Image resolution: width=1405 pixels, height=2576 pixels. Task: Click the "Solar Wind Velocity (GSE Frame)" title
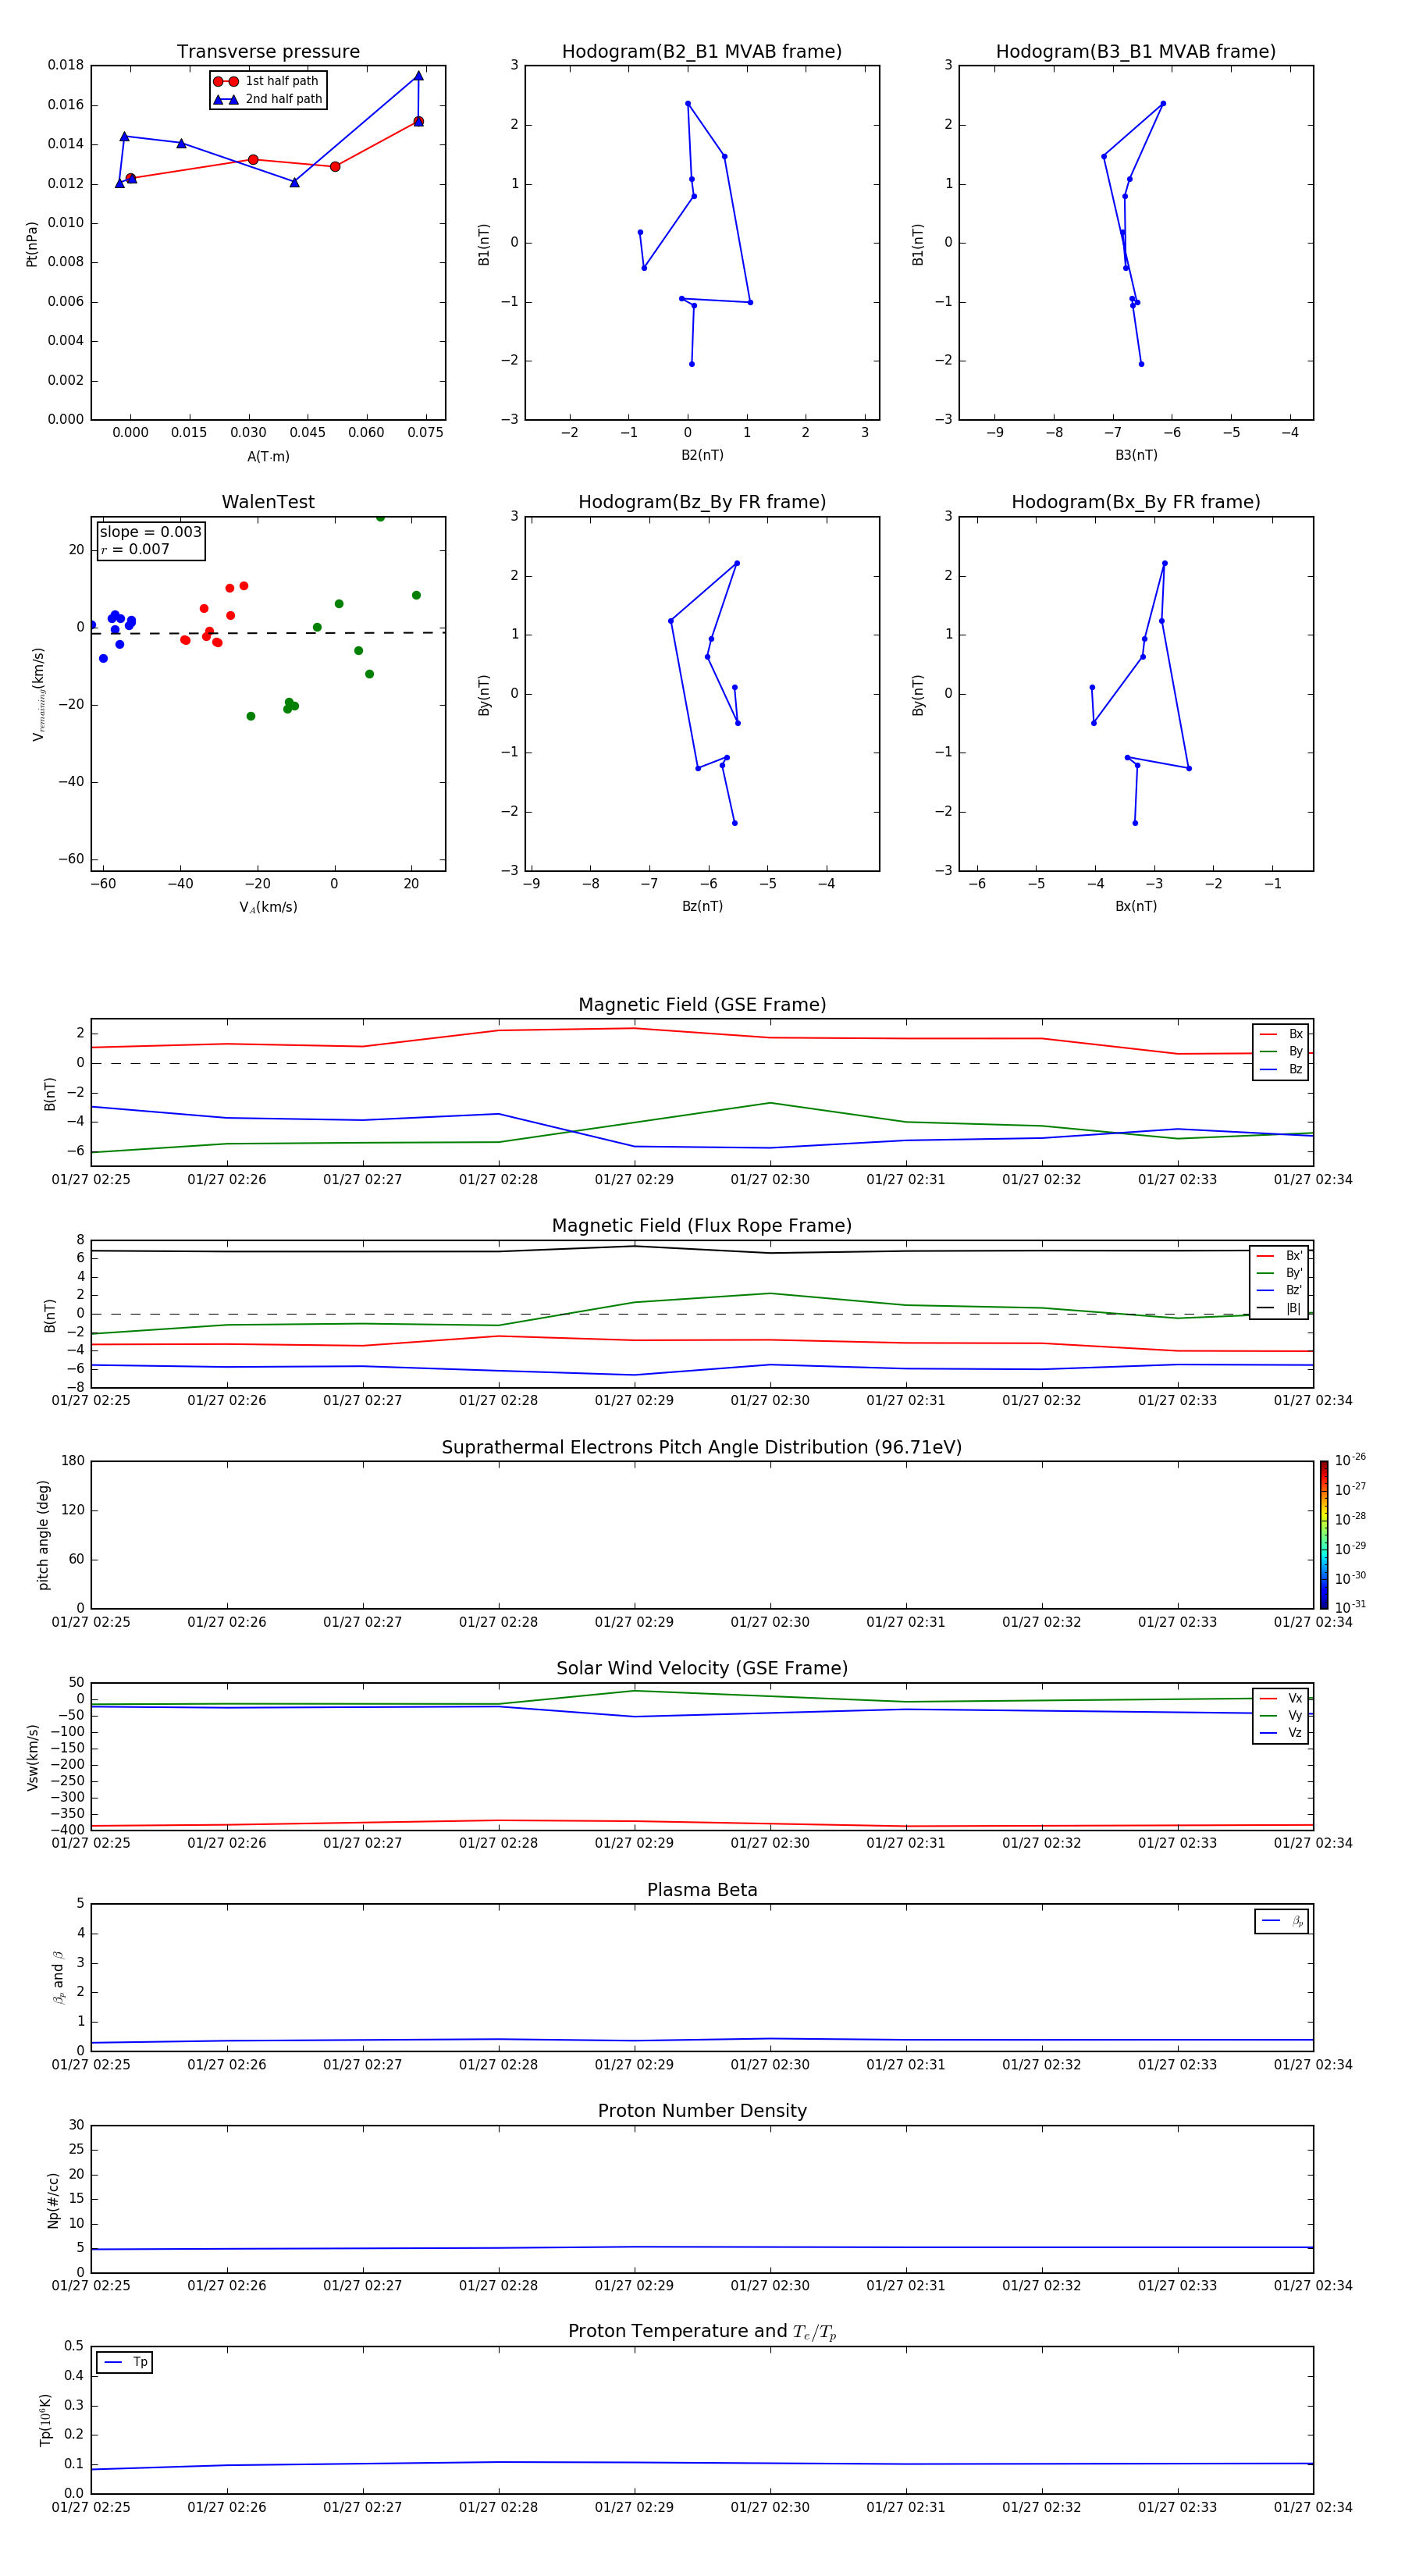coord(702,1668)
